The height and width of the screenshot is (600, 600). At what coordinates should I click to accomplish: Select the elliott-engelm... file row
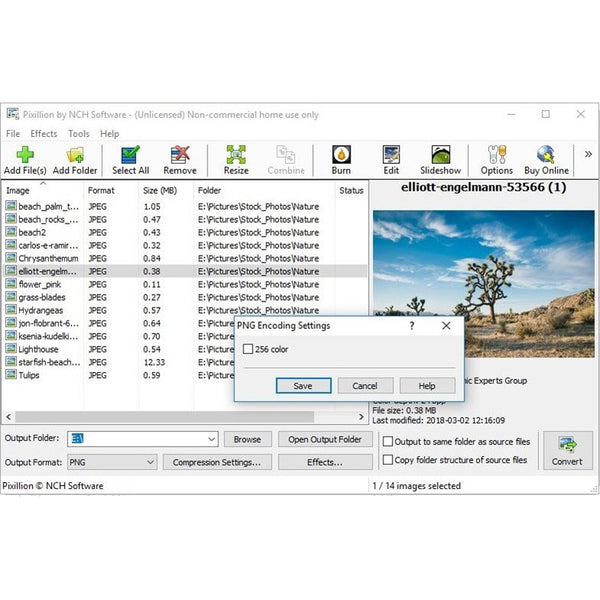(185, 271)
